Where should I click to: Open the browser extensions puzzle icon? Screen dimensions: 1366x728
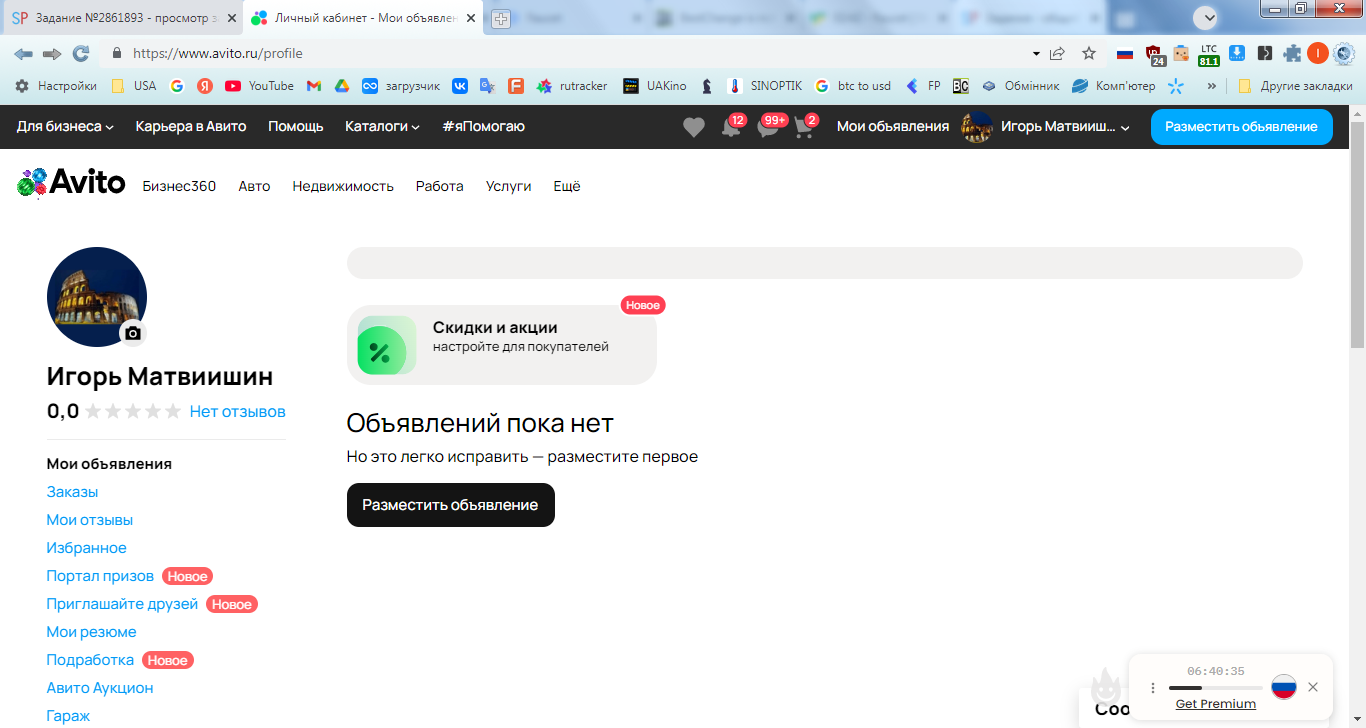point(1293,53)
